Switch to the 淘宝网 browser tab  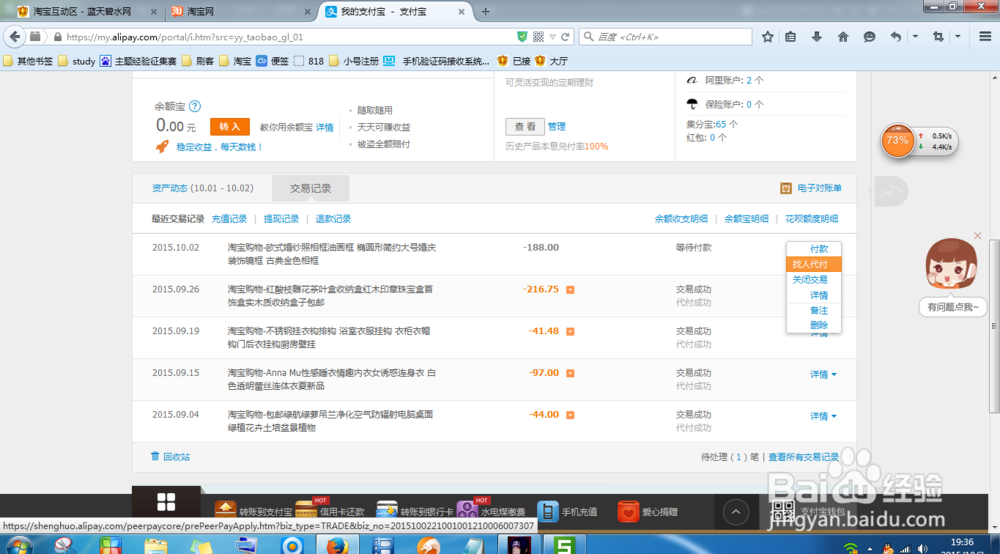tap(240, 11)
